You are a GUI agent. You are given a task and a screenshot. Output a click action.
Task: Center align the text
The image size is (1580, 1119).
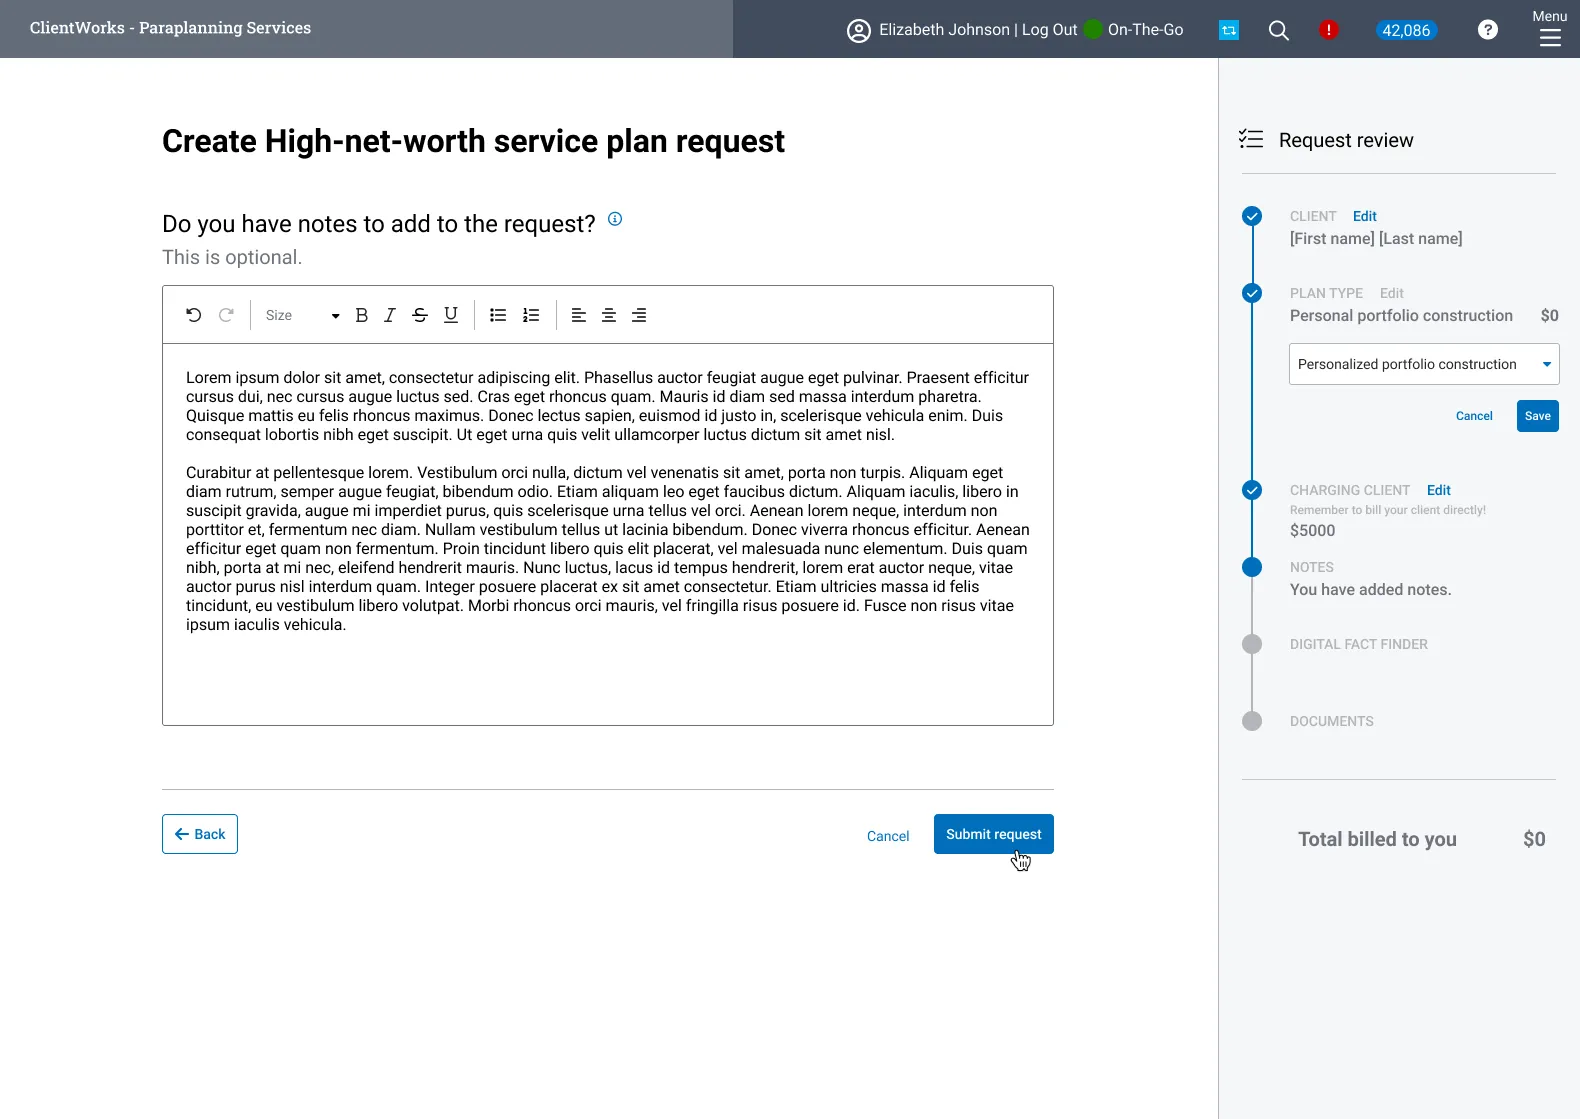(x=608, y=315)
